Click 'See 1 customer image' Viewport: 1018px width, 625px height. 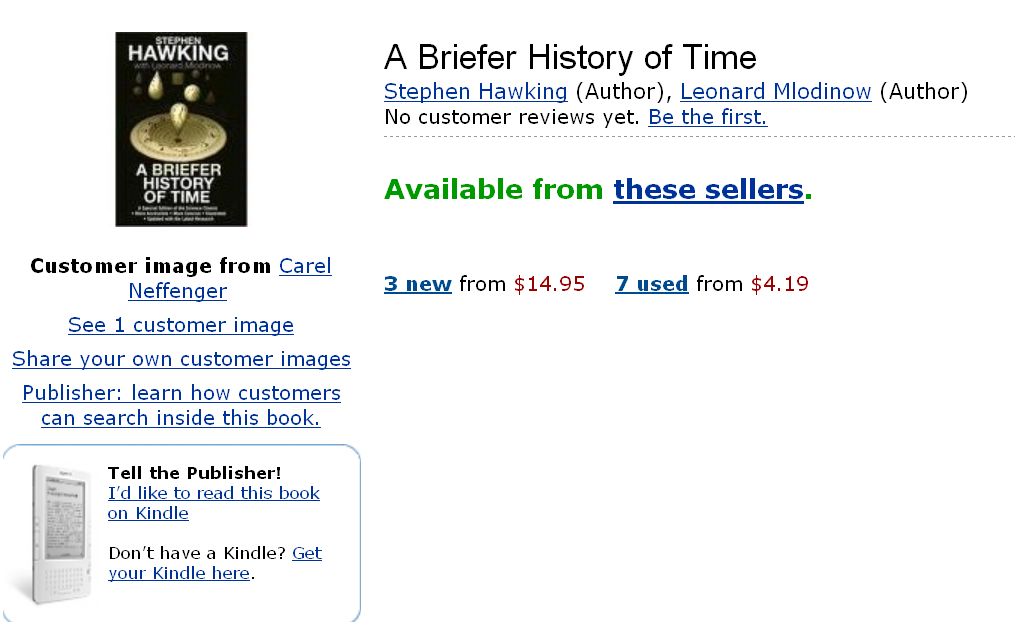click(181, 325)
